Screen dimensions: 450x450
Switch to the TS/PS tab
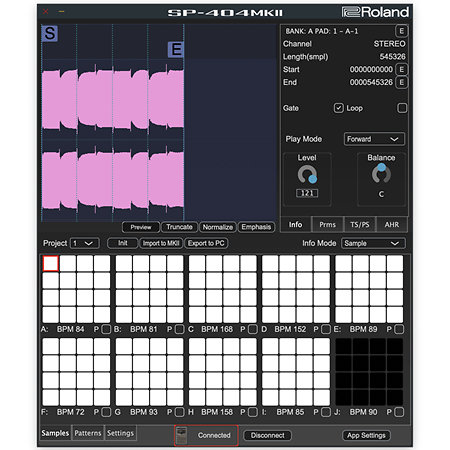360,225
